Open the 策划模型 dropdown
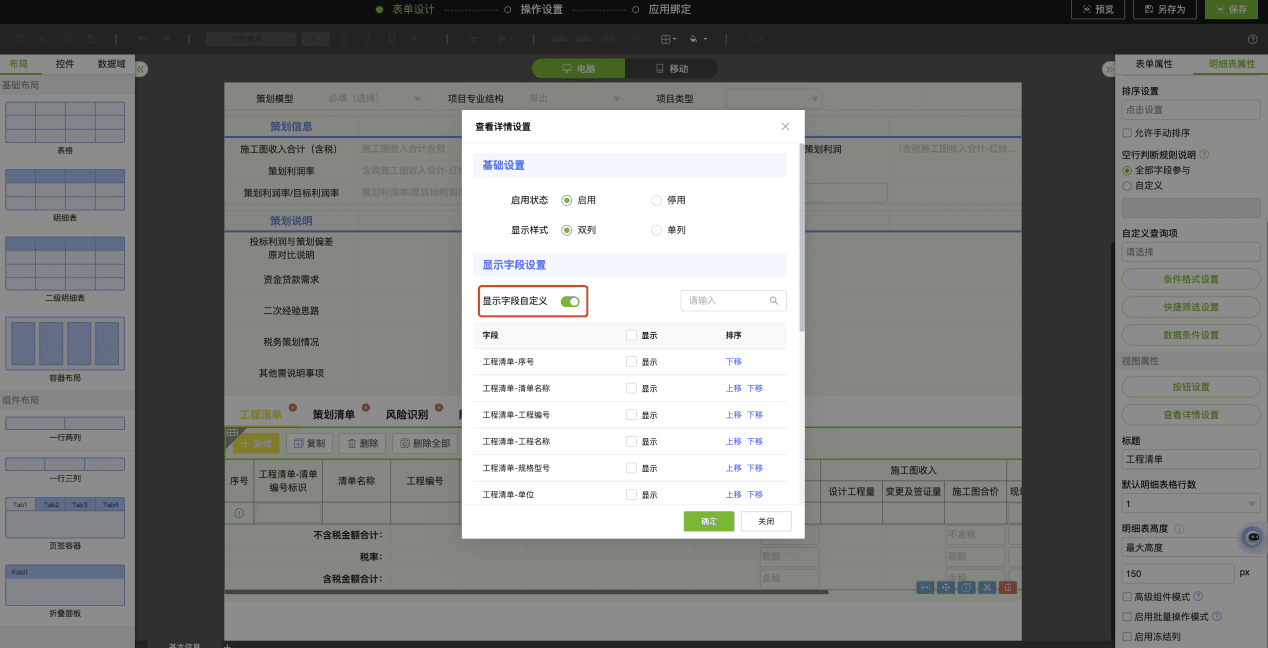Viewport: 1268px width, 648px height. [x=376, y=99]
